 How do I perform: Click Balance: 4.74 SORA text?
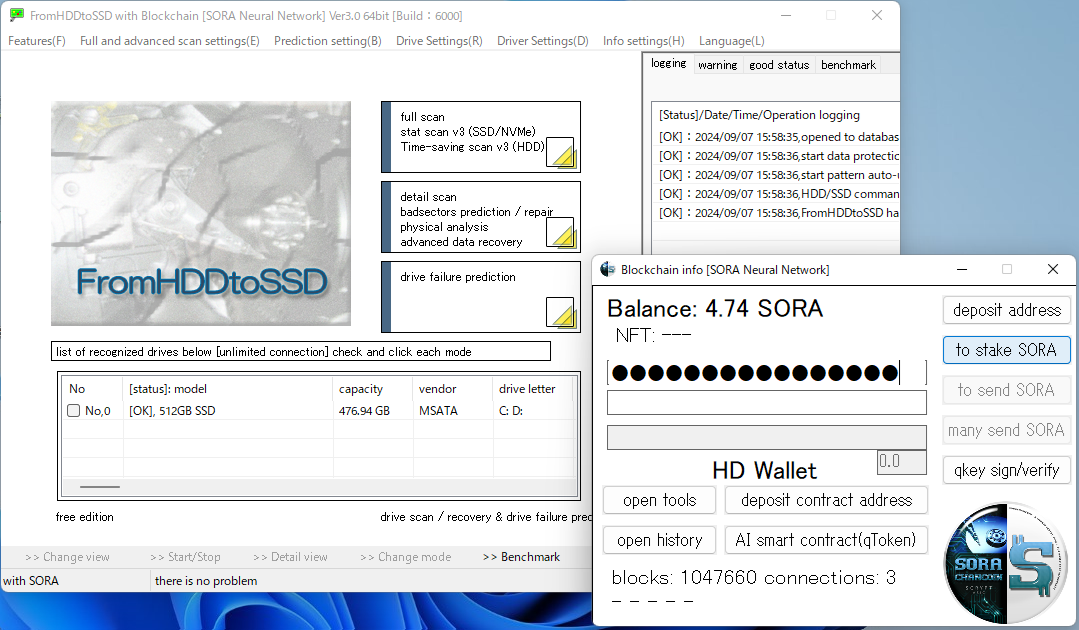click(714, 308)
